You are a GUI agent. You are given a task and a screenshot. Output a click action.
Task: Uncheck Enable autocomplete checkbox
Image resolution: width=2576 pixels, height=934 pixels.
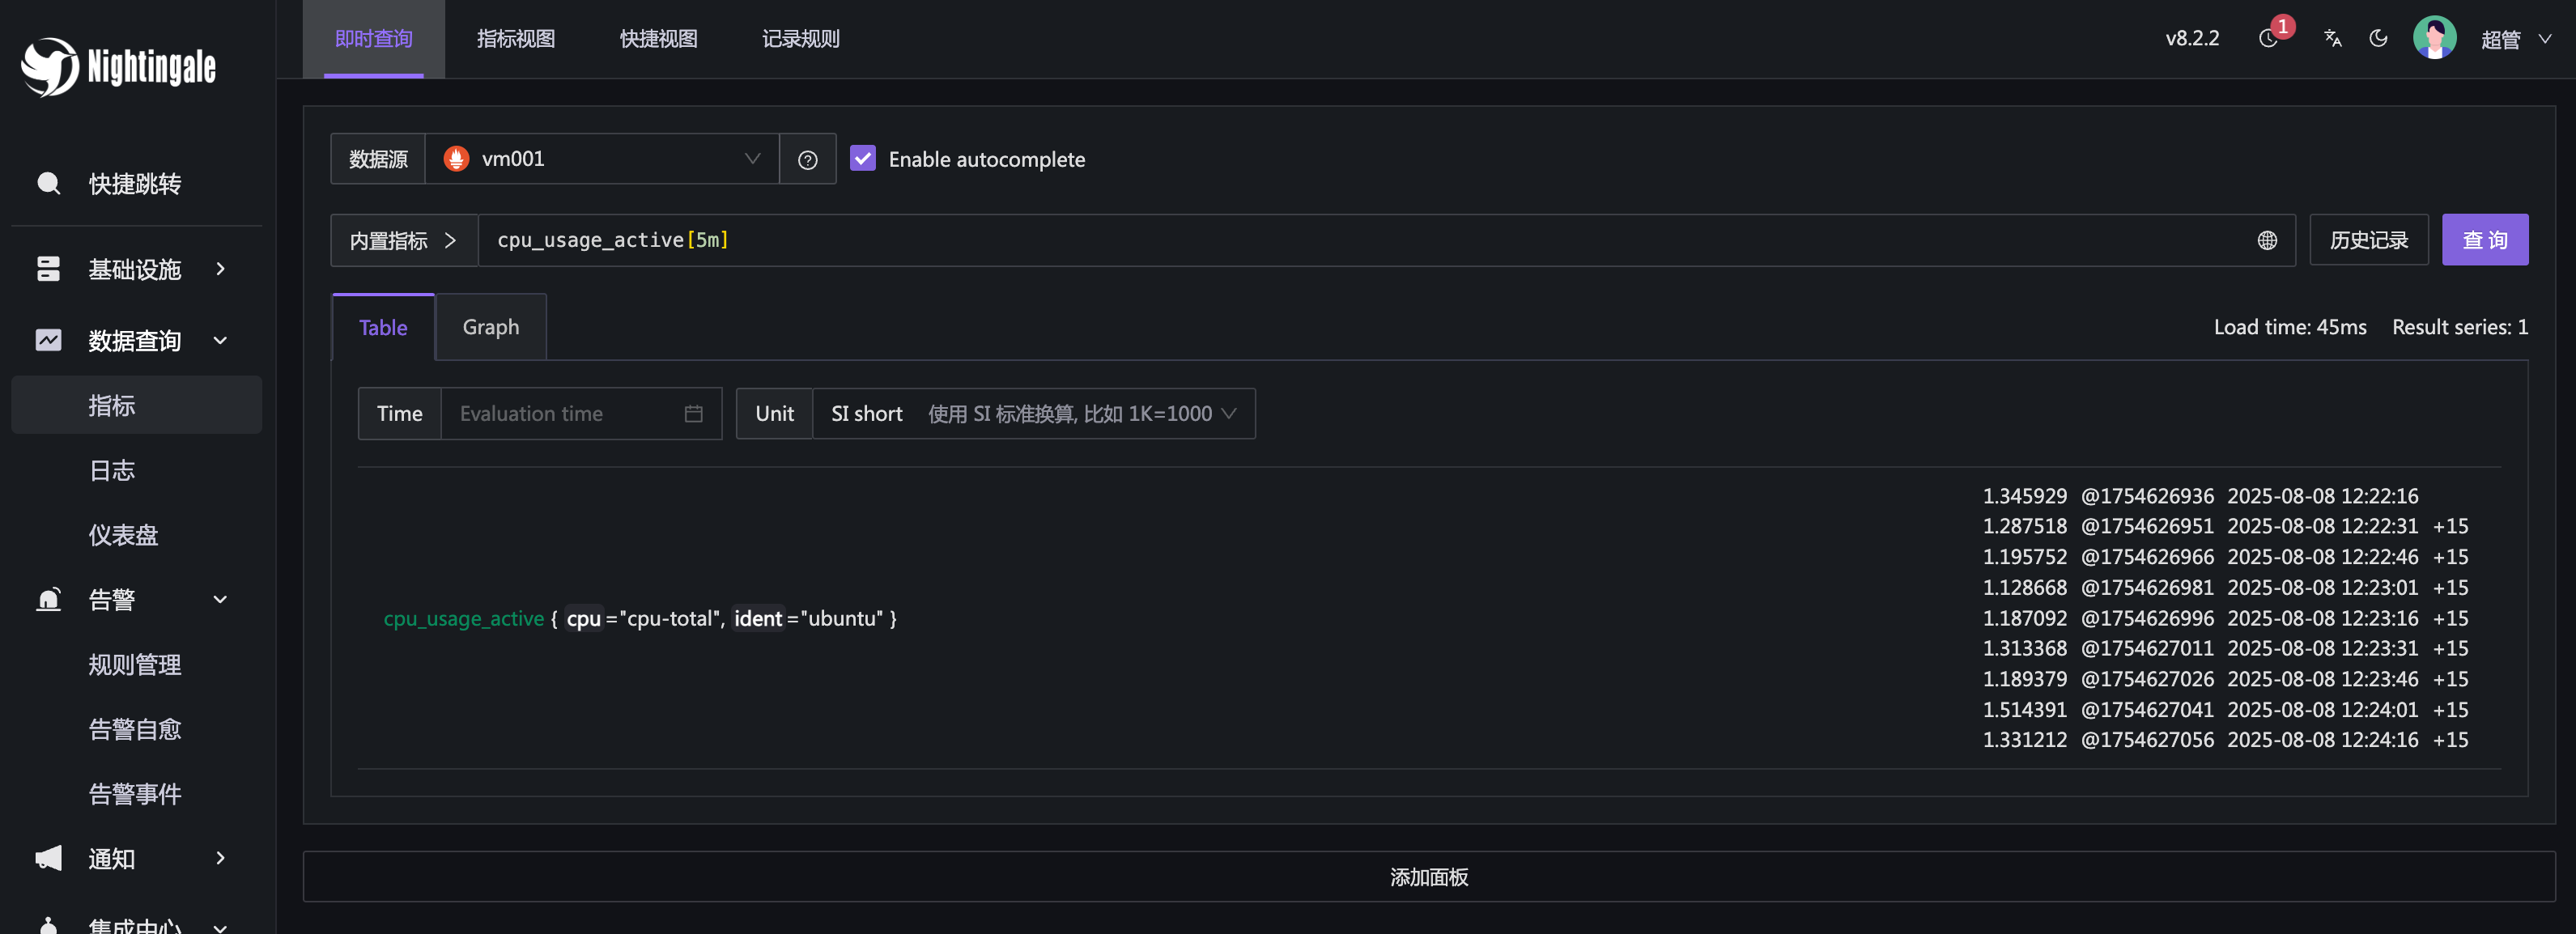pos(862,159)
